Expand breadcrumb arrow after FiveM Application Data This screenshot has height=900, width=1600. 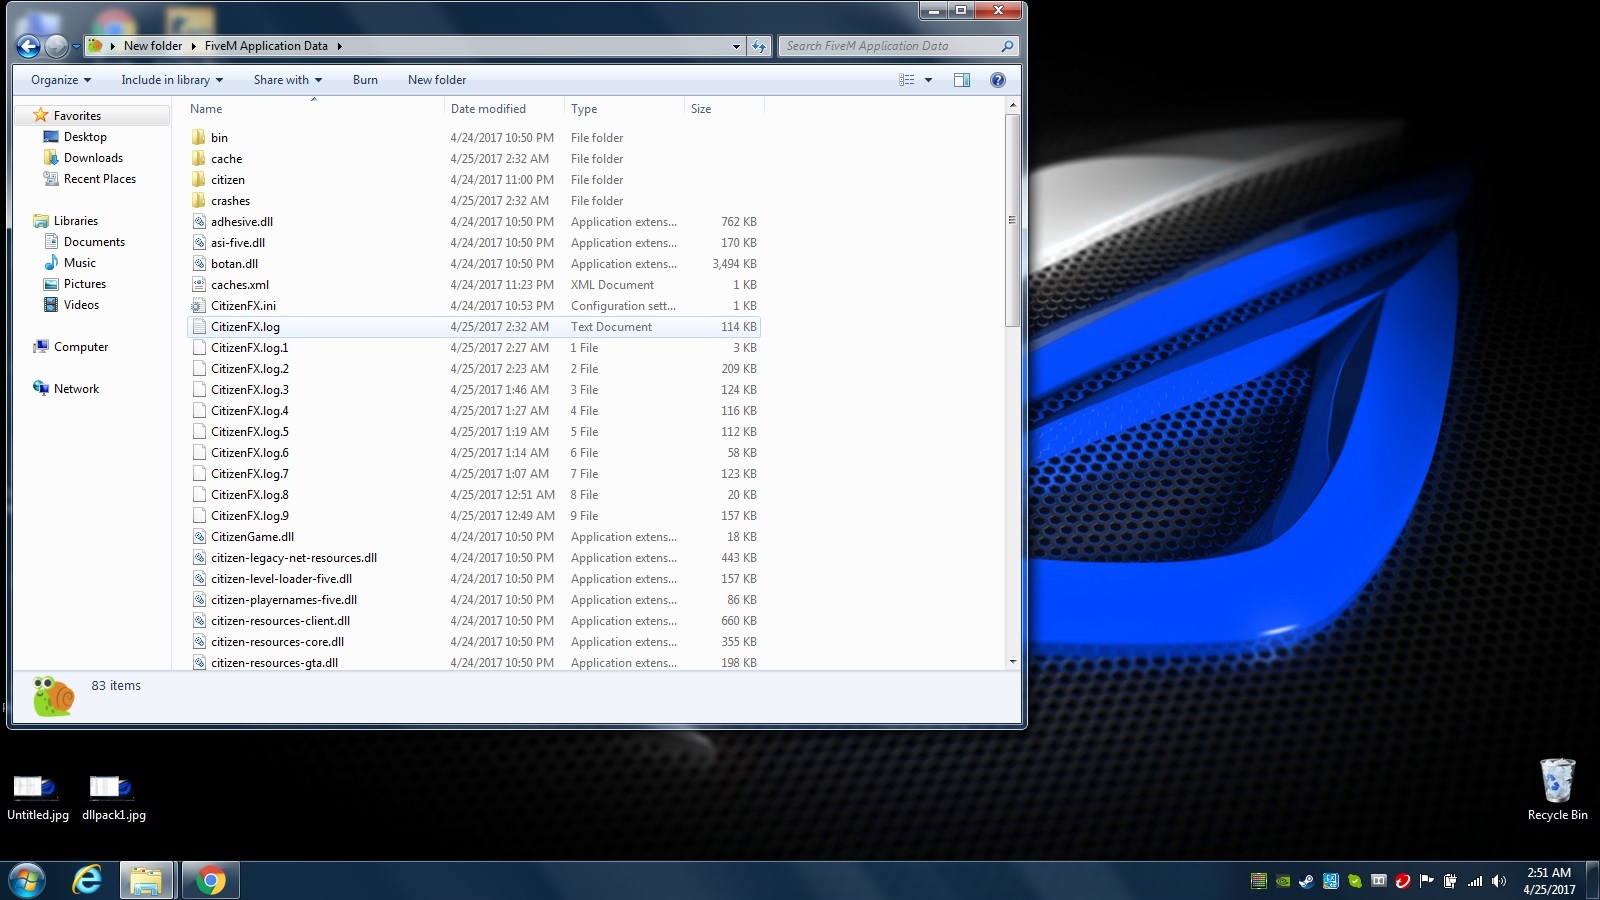(339, 46)
